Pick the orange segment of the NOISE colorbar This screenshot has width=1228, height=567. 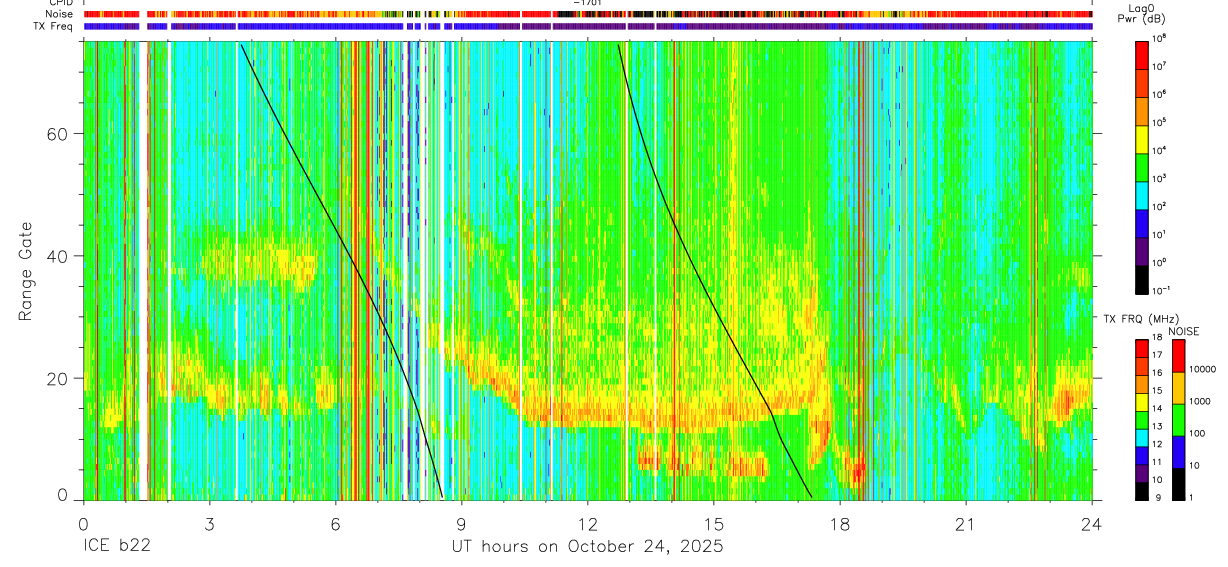tap(1179, 387)
